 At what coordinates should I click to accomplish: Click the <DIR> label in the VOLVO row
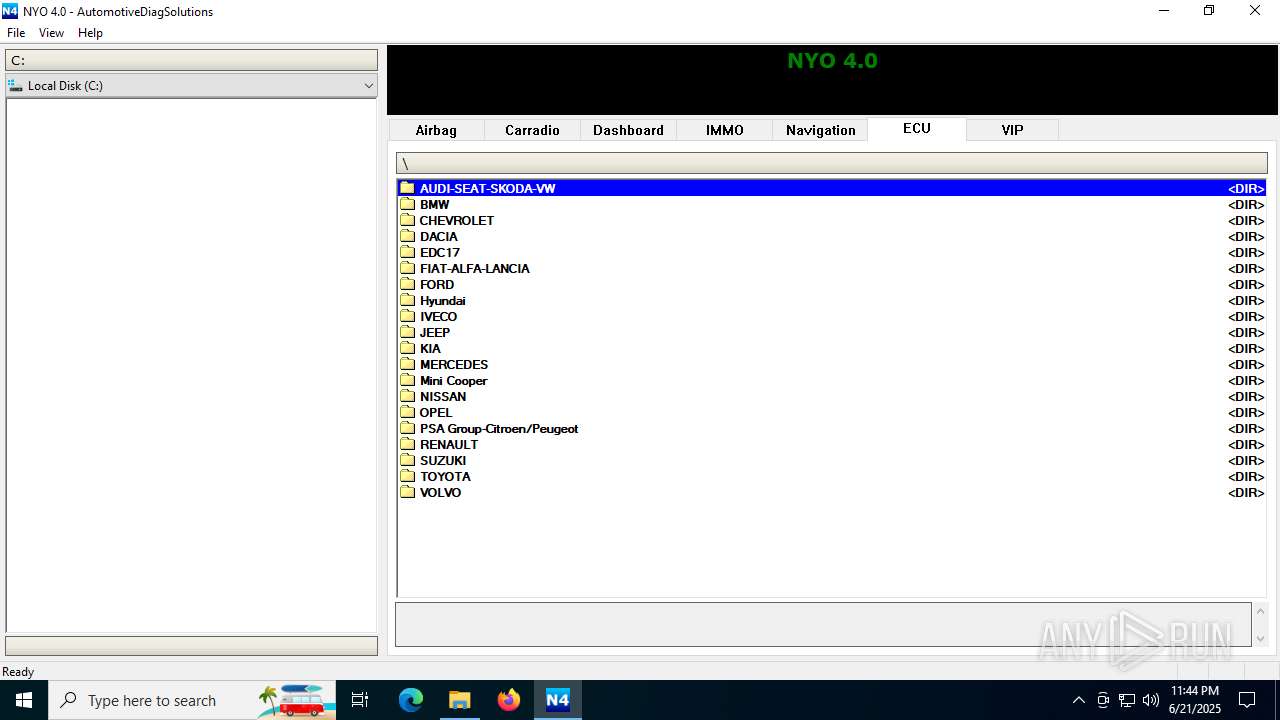coord(1246,492)
